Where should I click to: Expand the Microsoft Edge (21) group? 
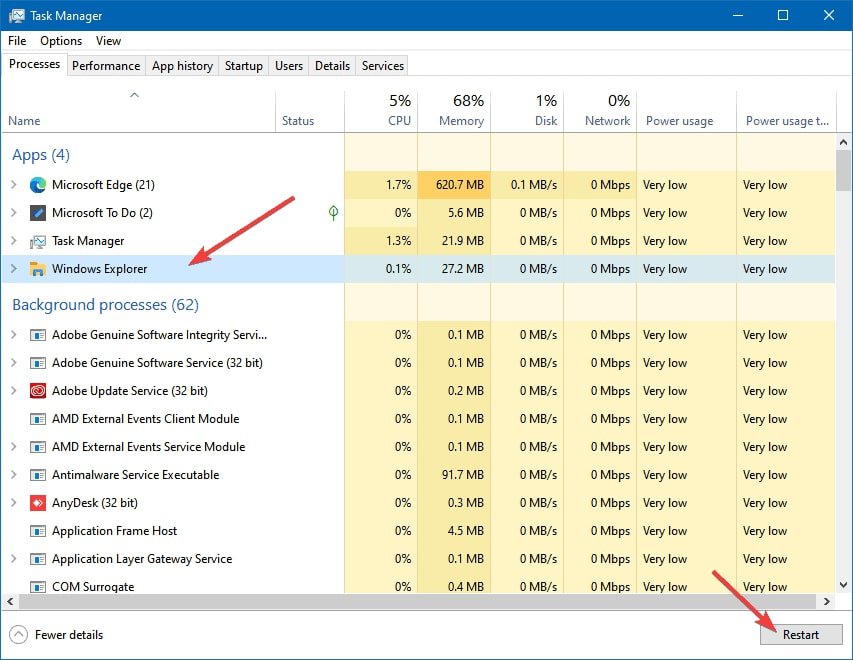pyautogui.click(x=14, y=185)
